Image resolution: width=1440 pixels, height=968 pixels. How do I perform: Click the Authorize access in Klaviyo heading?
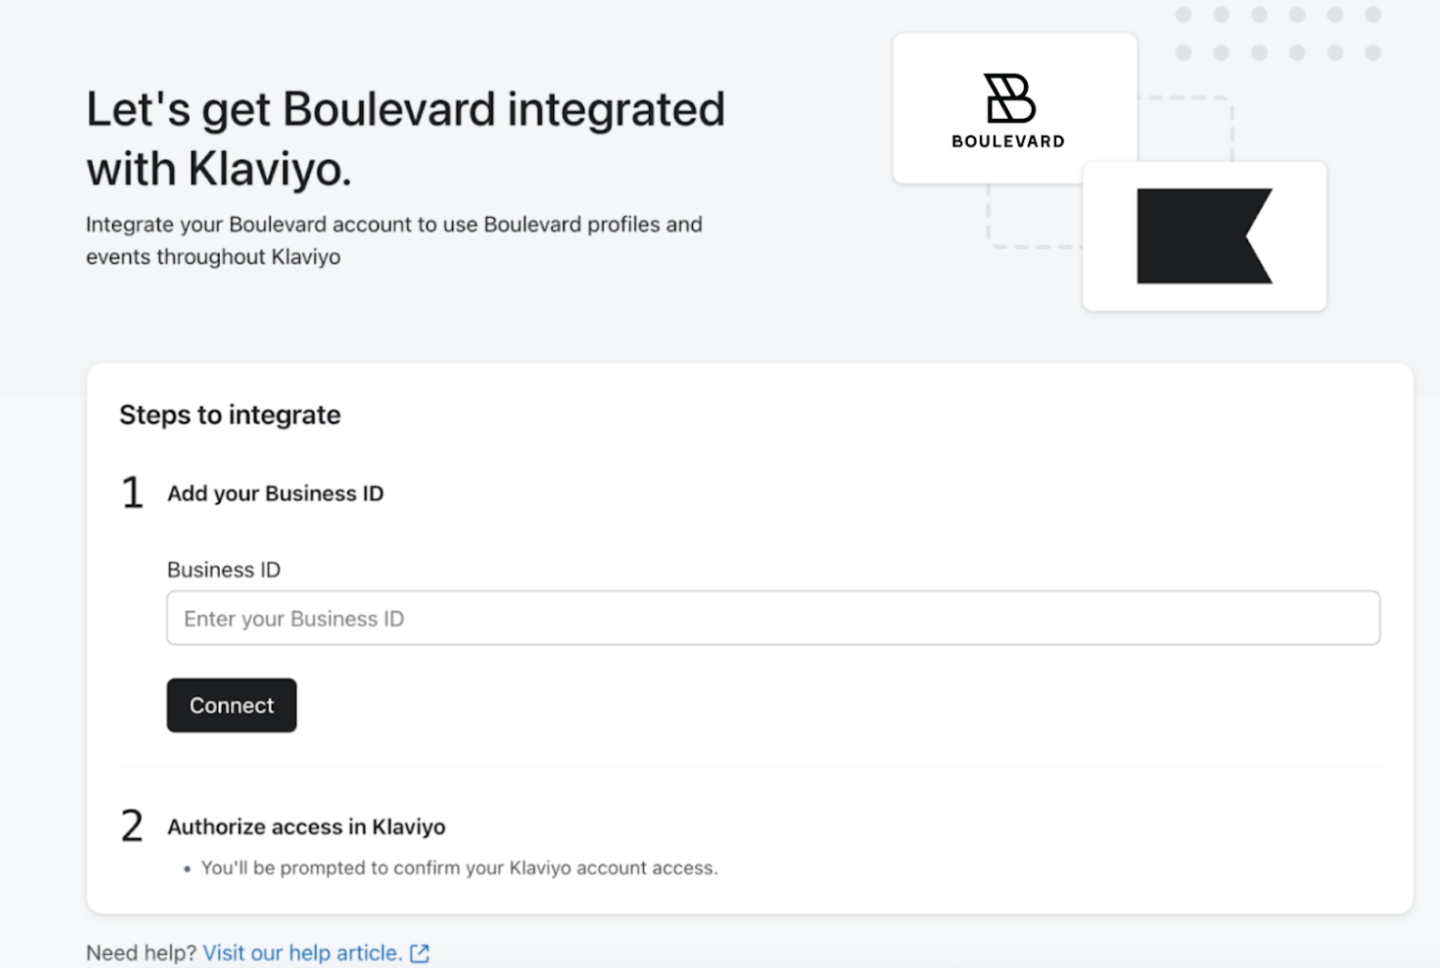pos(306,827)
